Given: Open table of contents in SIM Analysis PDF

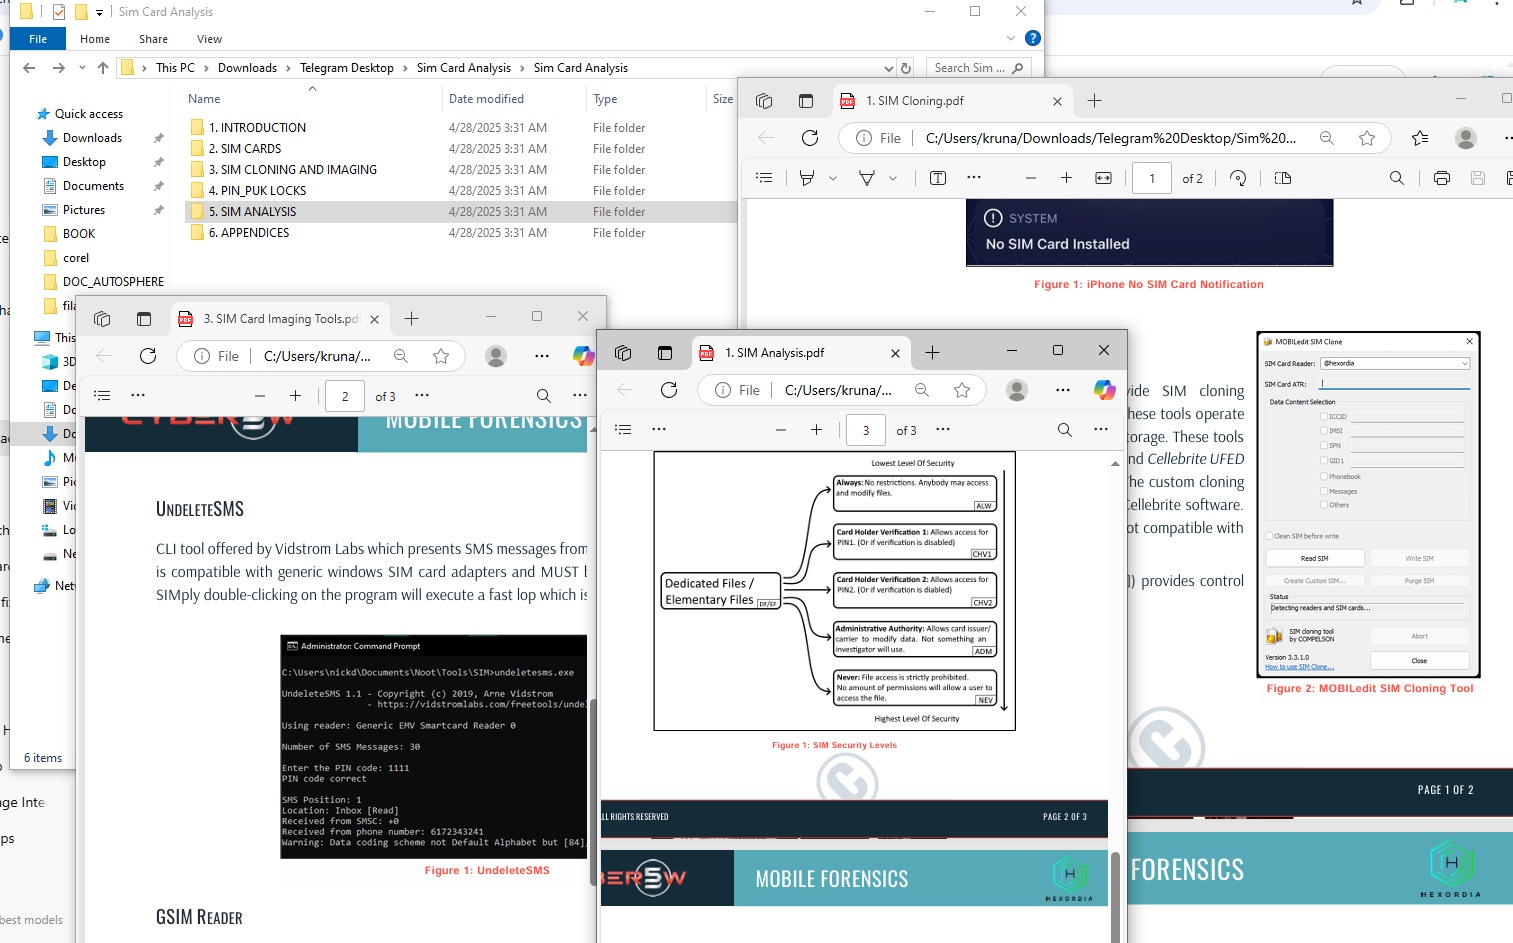Looking at the screenshot, I should tap(623, 429).
